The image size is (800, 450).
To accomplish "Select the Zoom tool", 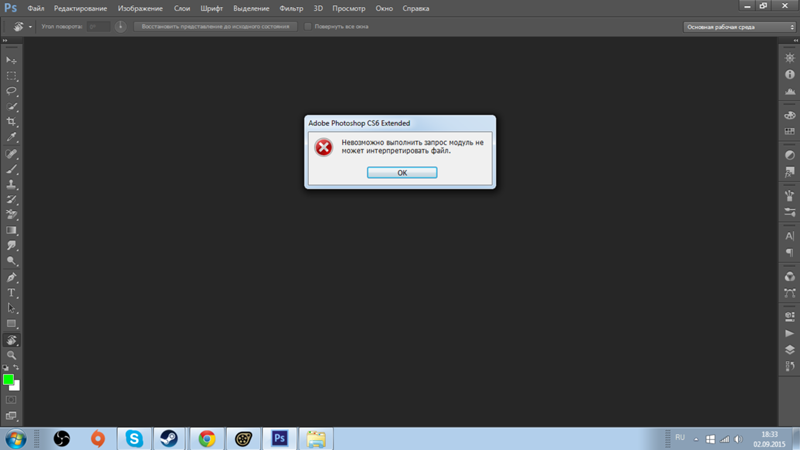I will (x=11, y=355).
